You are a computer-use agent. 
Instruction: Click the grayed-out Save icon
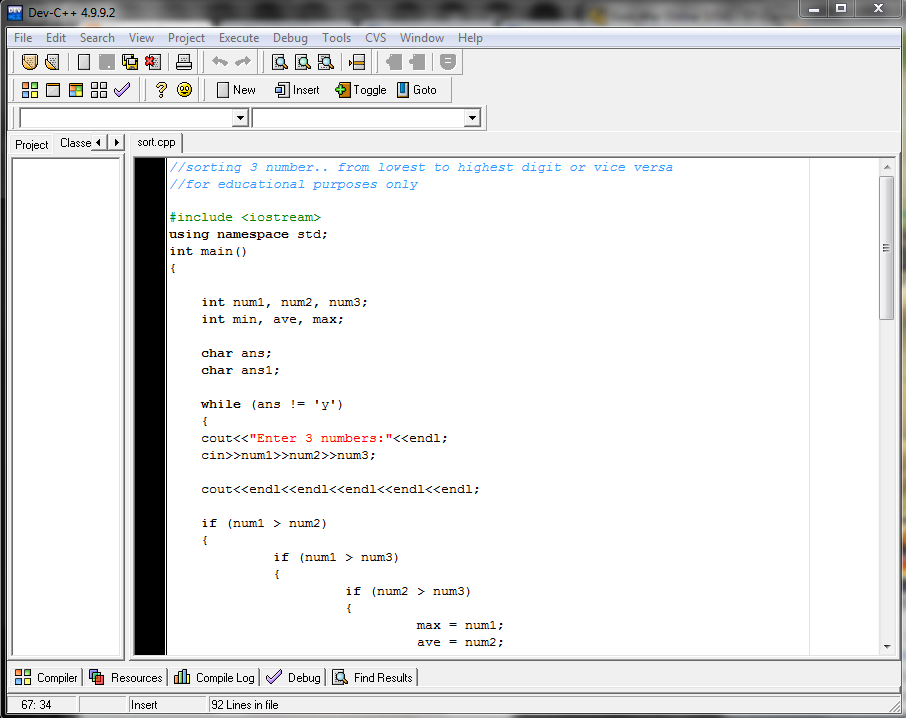106,62
